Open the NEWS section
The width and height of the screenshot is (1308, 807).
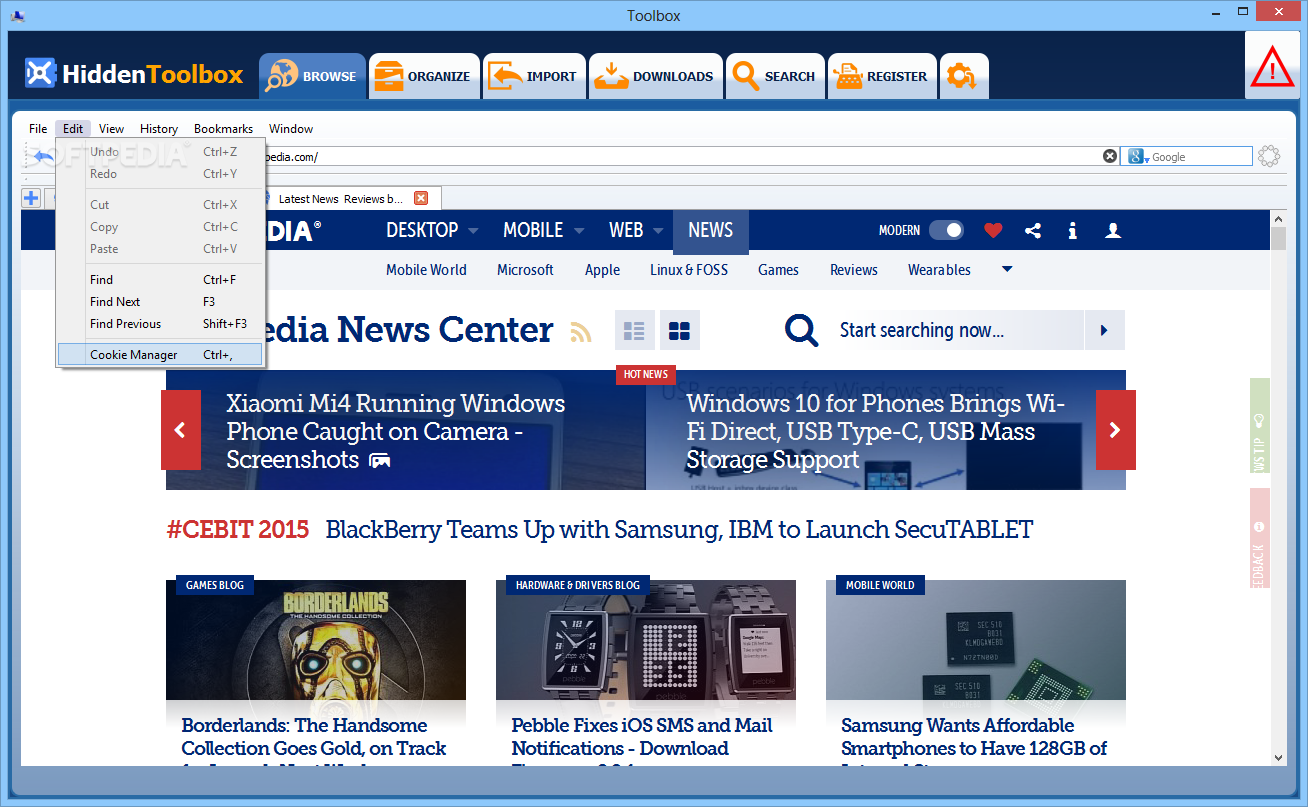click(x=710, y=230)
